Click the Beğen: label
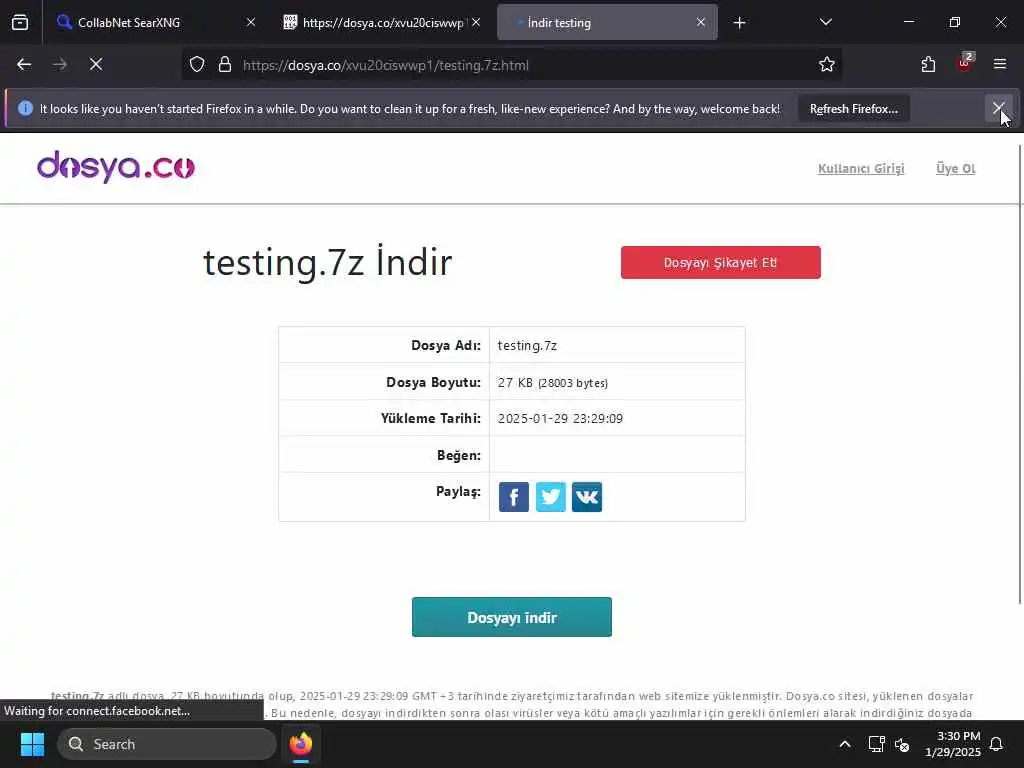This screenshot has width=1024, height=768. (x=459, y=456)
